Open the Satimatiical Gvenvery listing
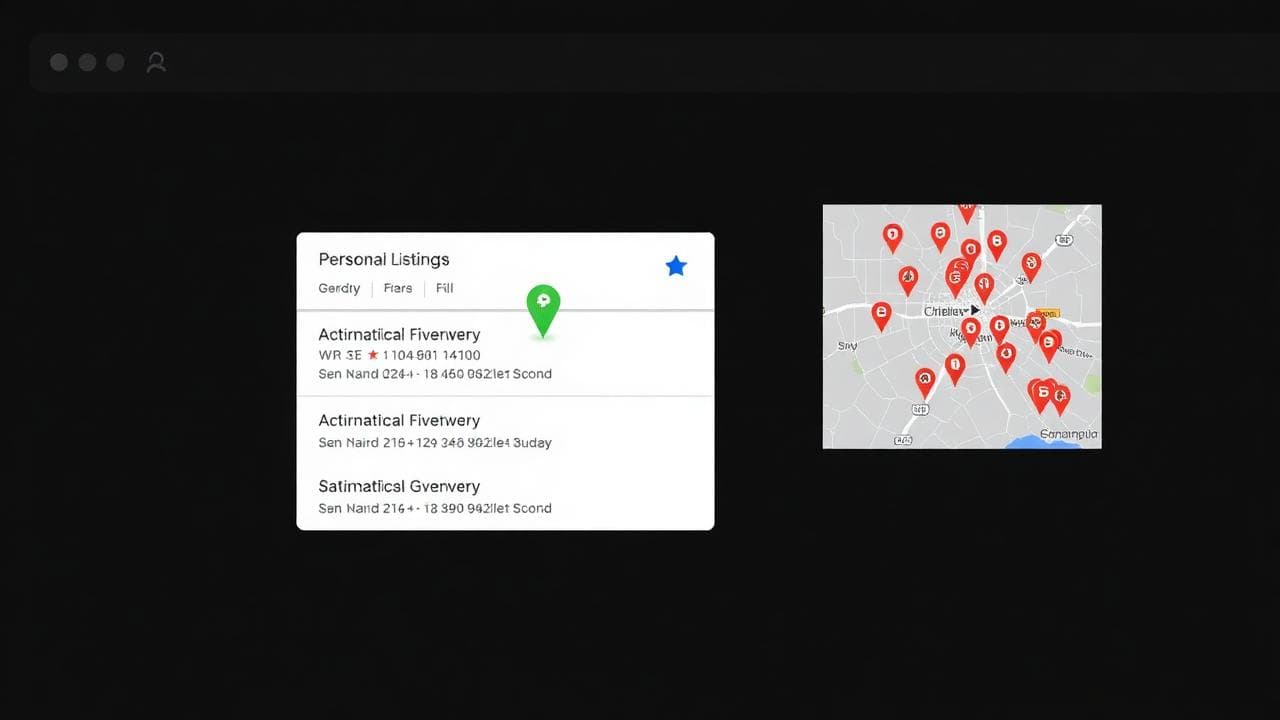The width and height of the screenshot is (1280, 720). click(505, 496)
